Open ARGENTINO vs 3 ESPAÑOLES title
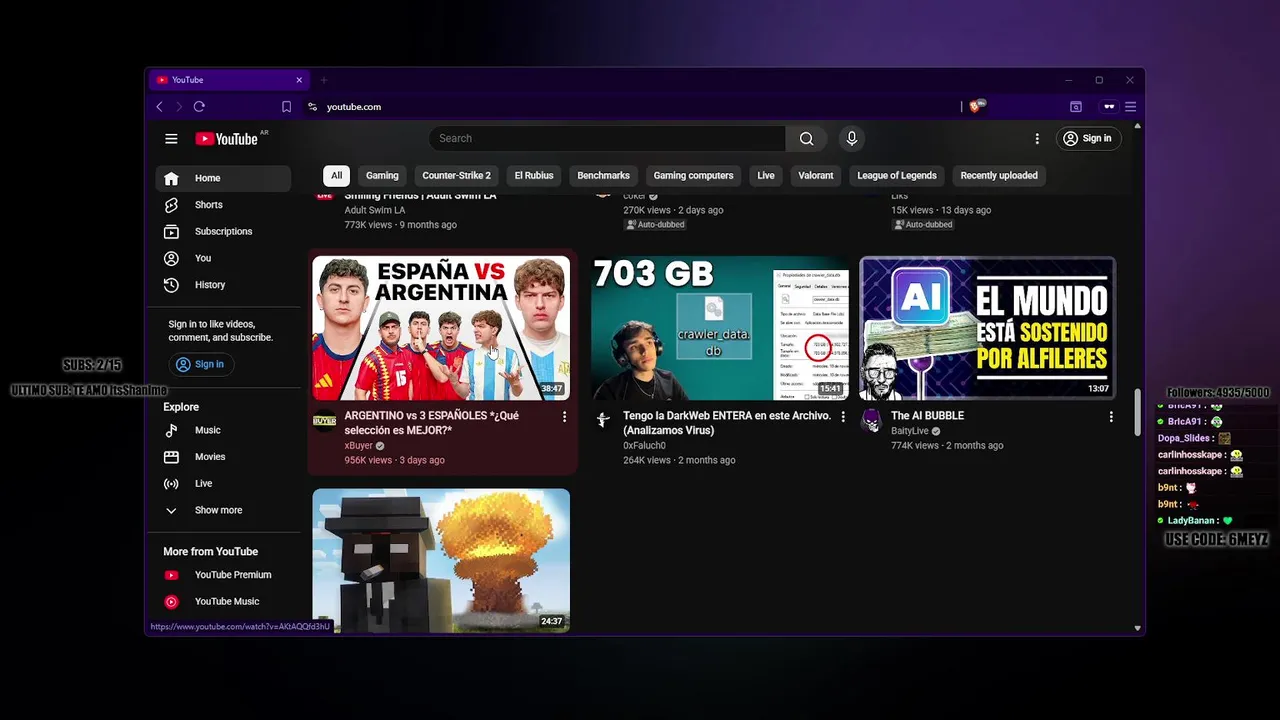This screenshot has height=720, width=1280. (432, 423)
